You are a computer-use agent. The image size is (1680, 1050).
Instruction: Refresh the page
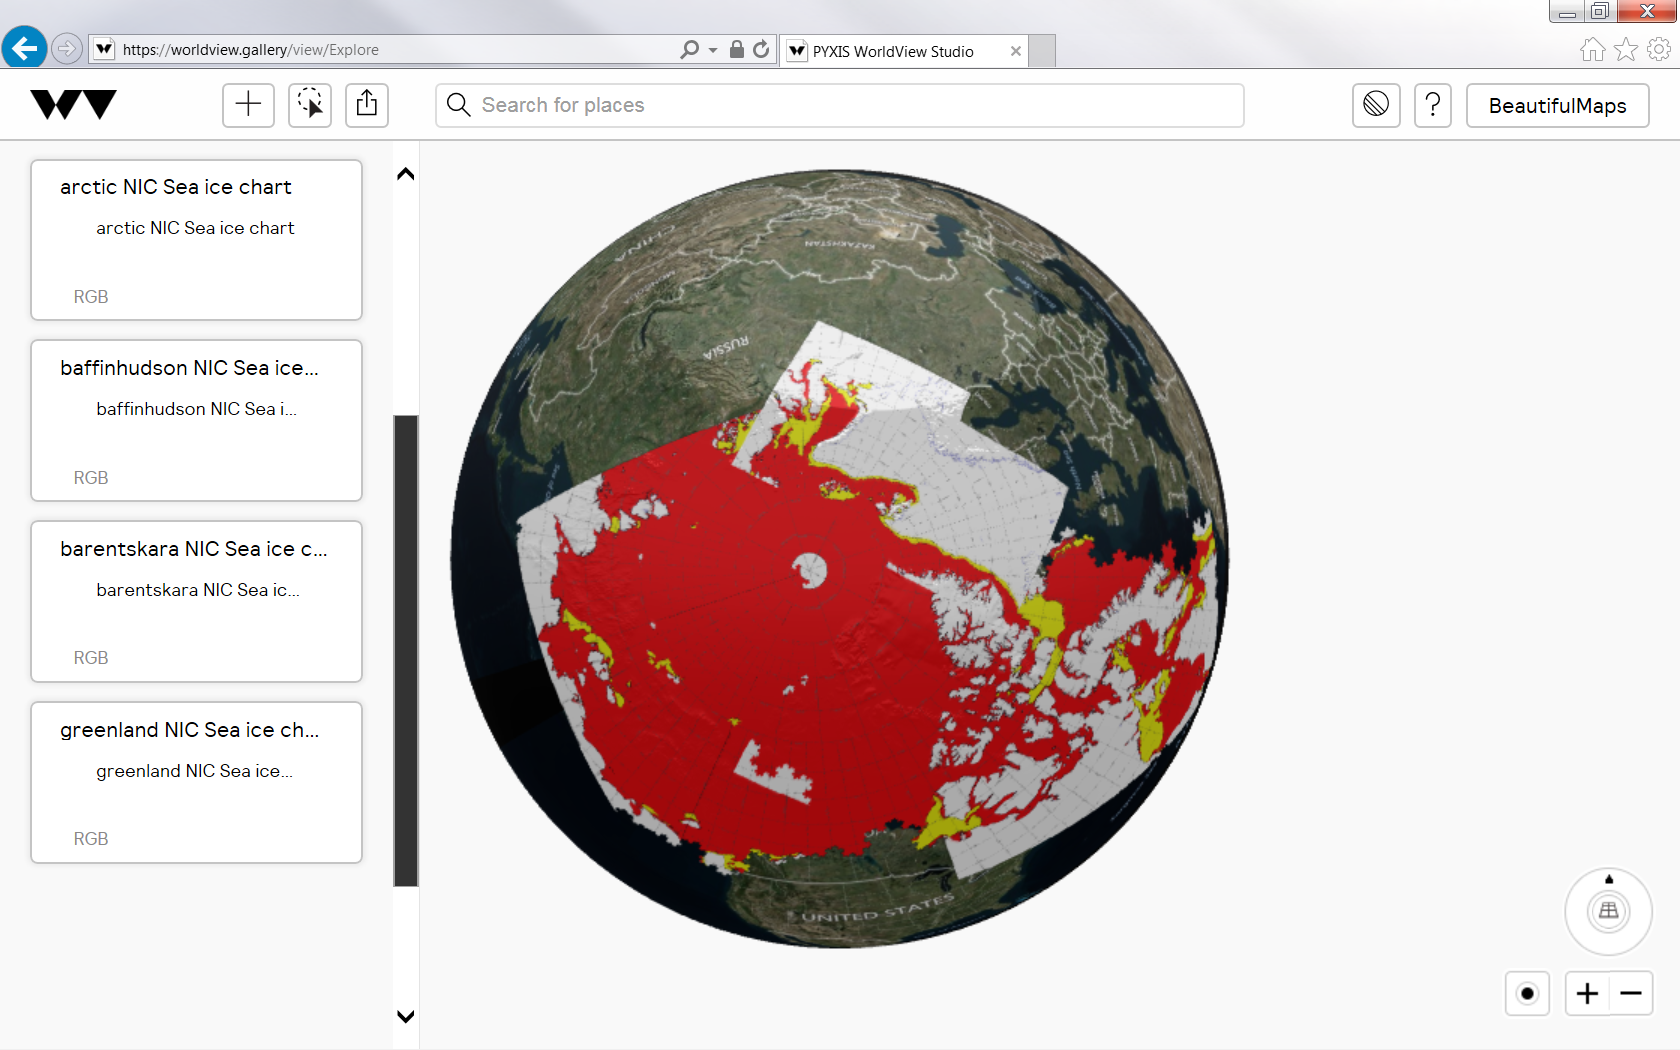761,49
